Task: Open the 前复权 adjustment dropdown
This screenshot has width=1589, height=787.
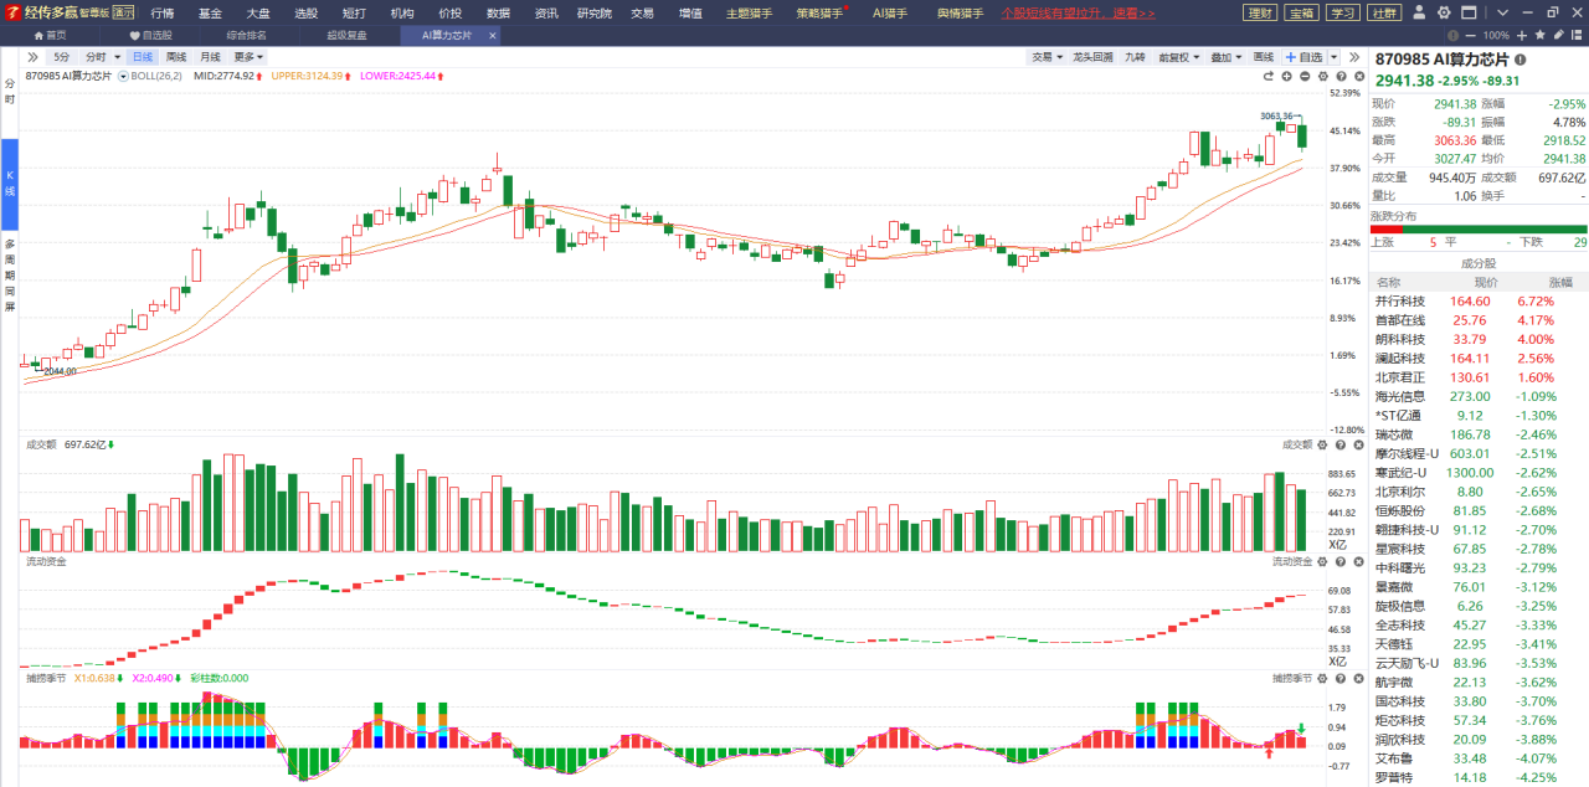Action: pos(1177,57)
